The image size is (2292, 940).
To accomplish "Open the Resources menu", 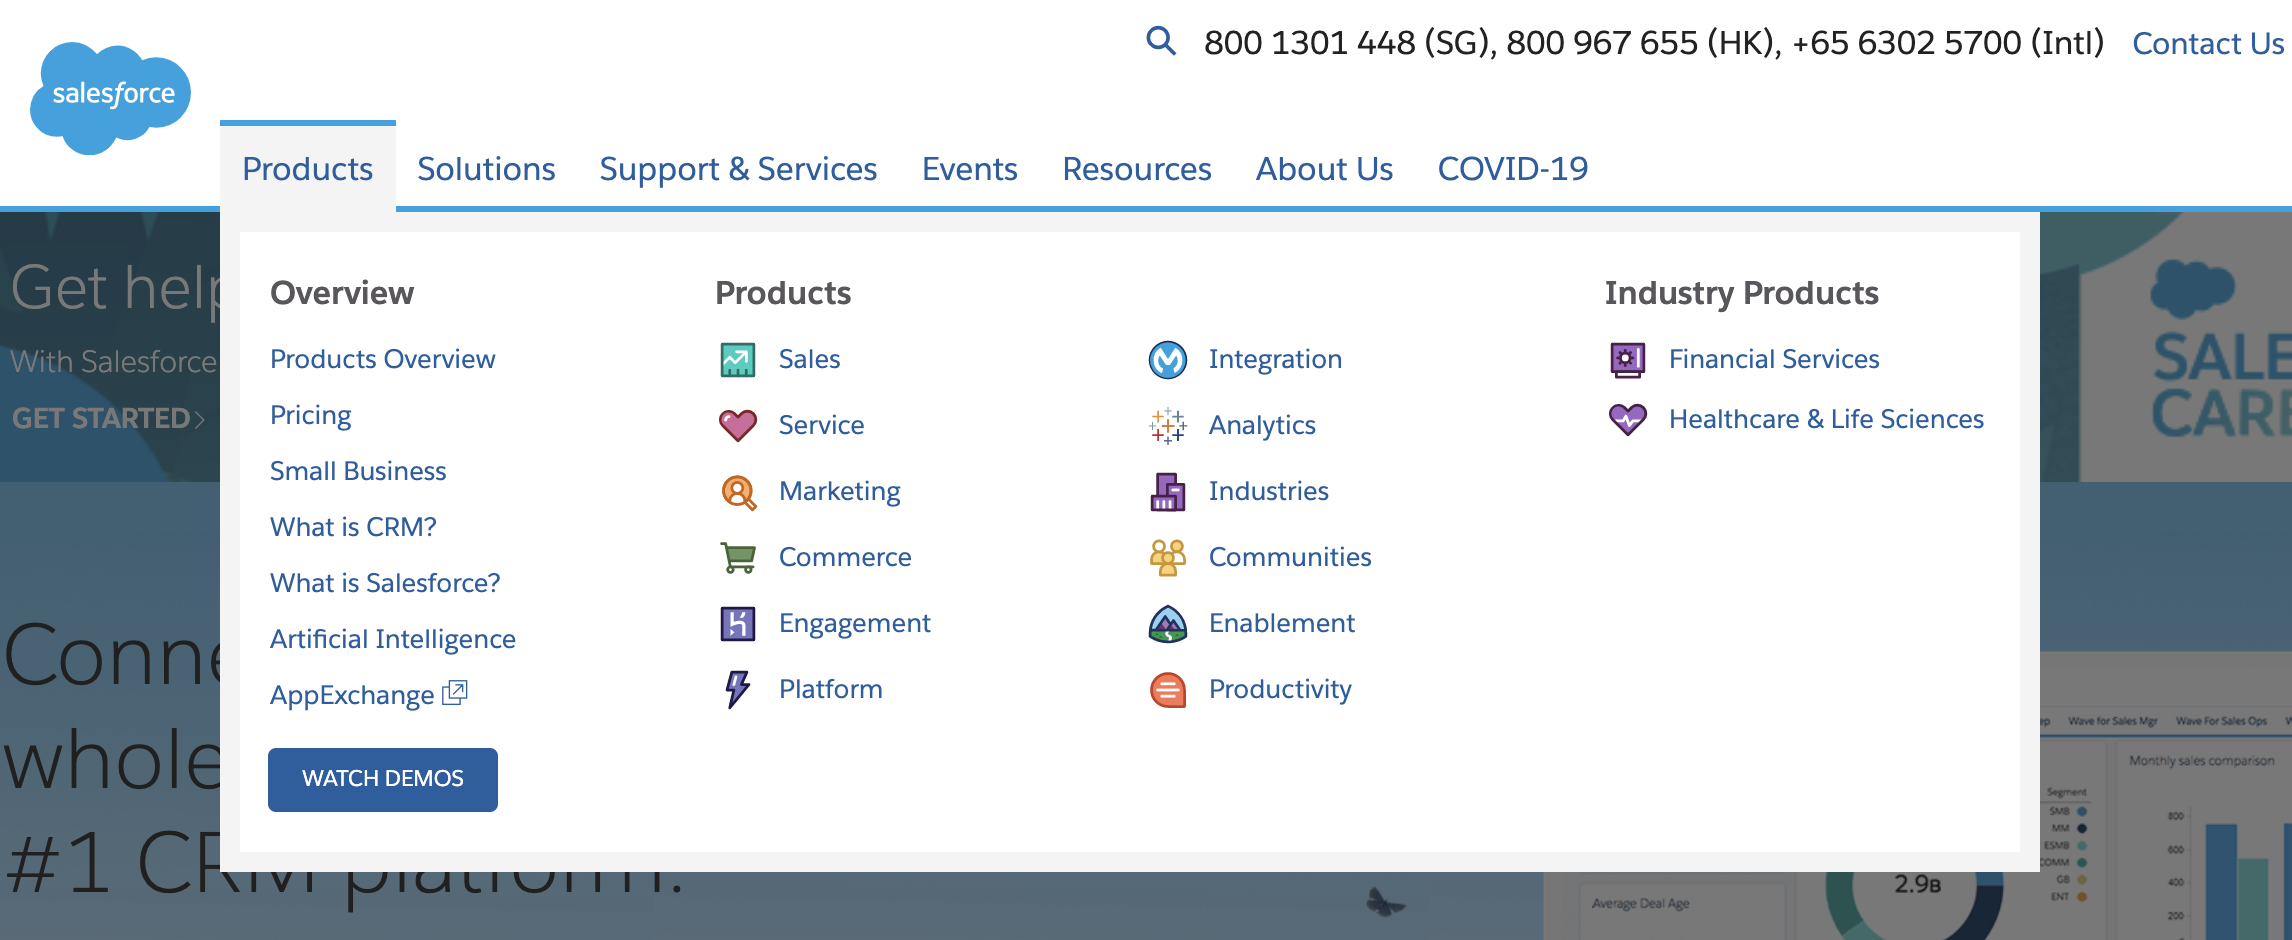I will tap(1136, 169).
